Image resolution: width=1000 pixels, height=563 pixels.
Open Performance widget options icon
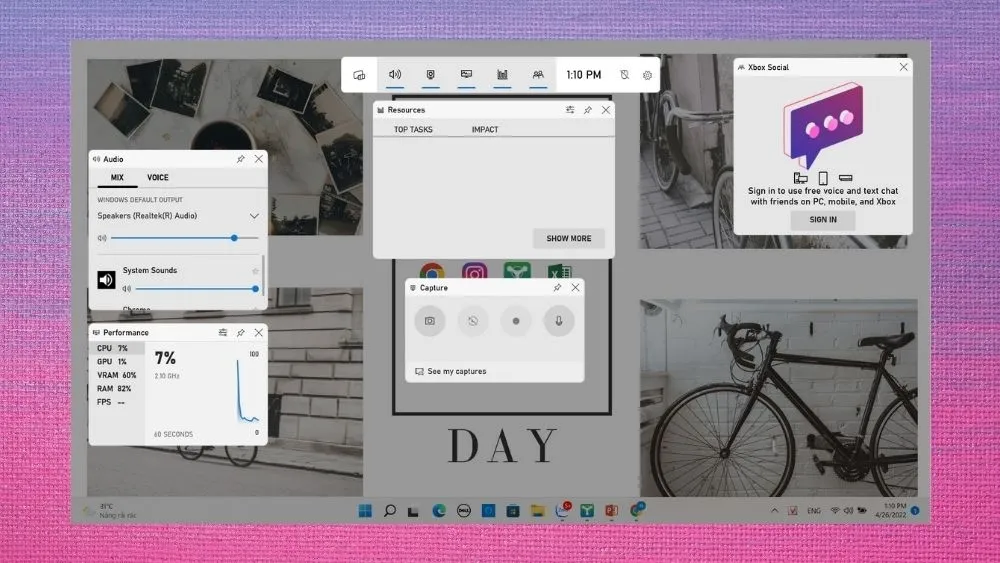[x=222, y=332]
